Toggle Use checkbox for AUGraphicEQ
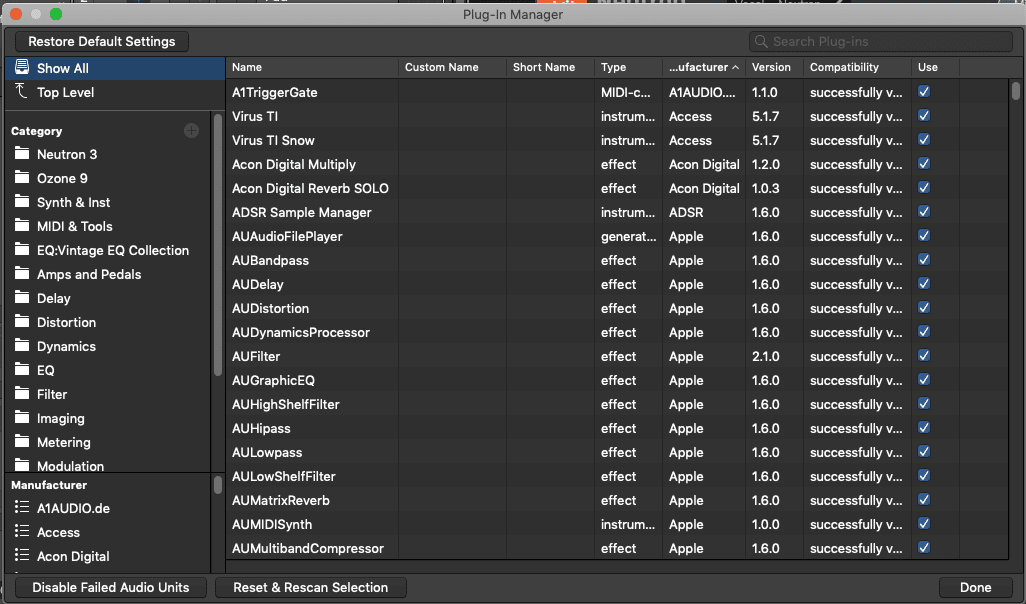Screen dimensions: 1026x604 924,380
